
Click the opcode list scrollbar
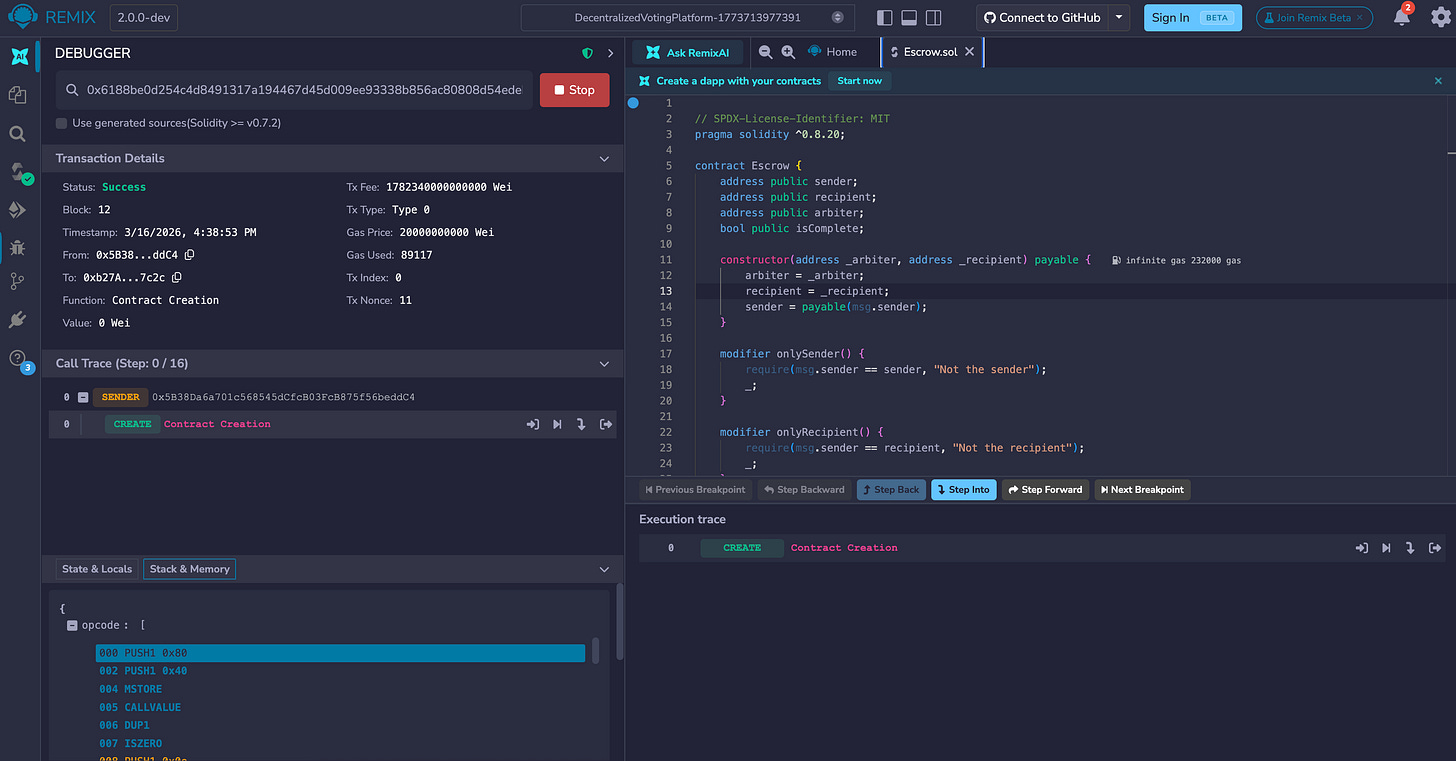[596, 651]
